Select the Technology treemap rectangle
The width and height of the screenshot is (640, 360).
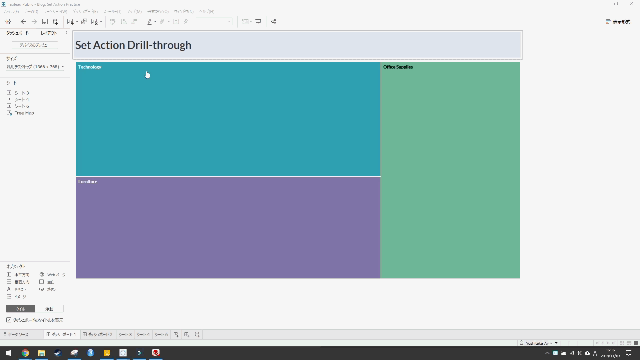pyautogui.click(x=228, y=119)
